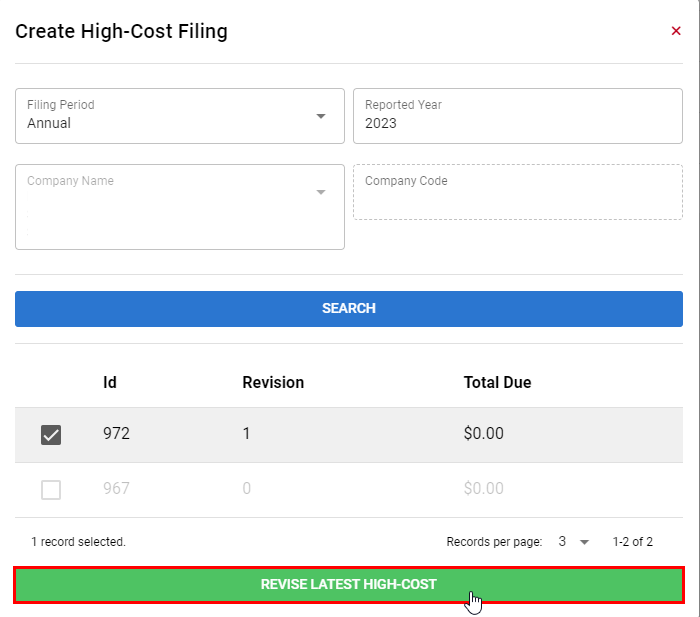Uncheck the checkbox for filing 972
Image resolution: width=700 pixels, height=617 pixels.
[51, 435]
